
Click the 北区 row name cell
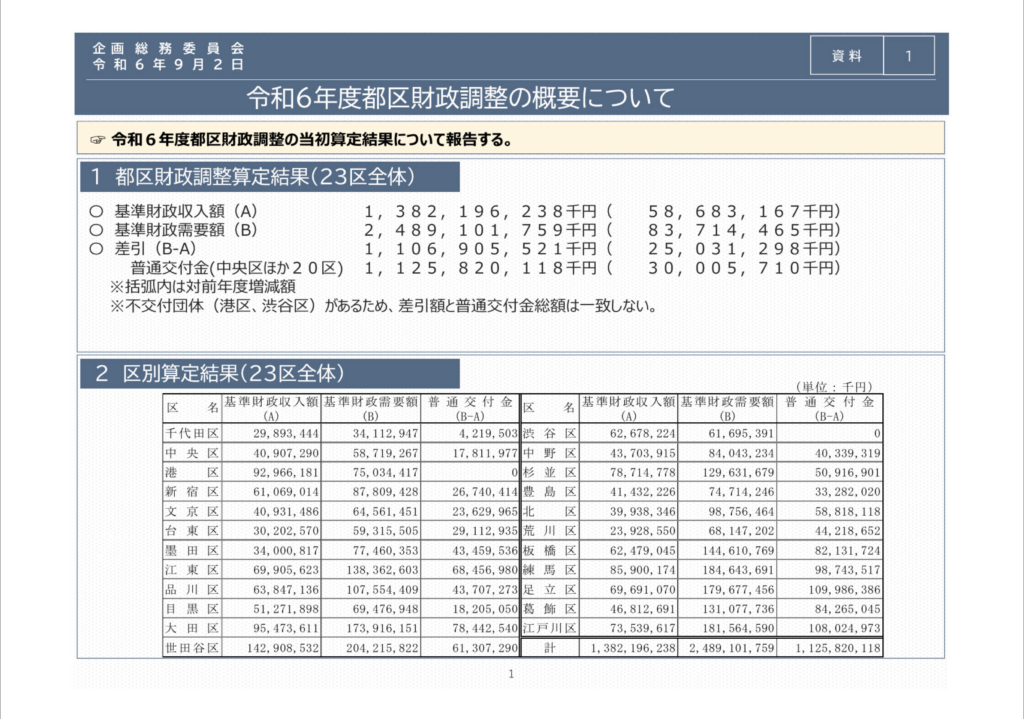(x=550, y=511)
